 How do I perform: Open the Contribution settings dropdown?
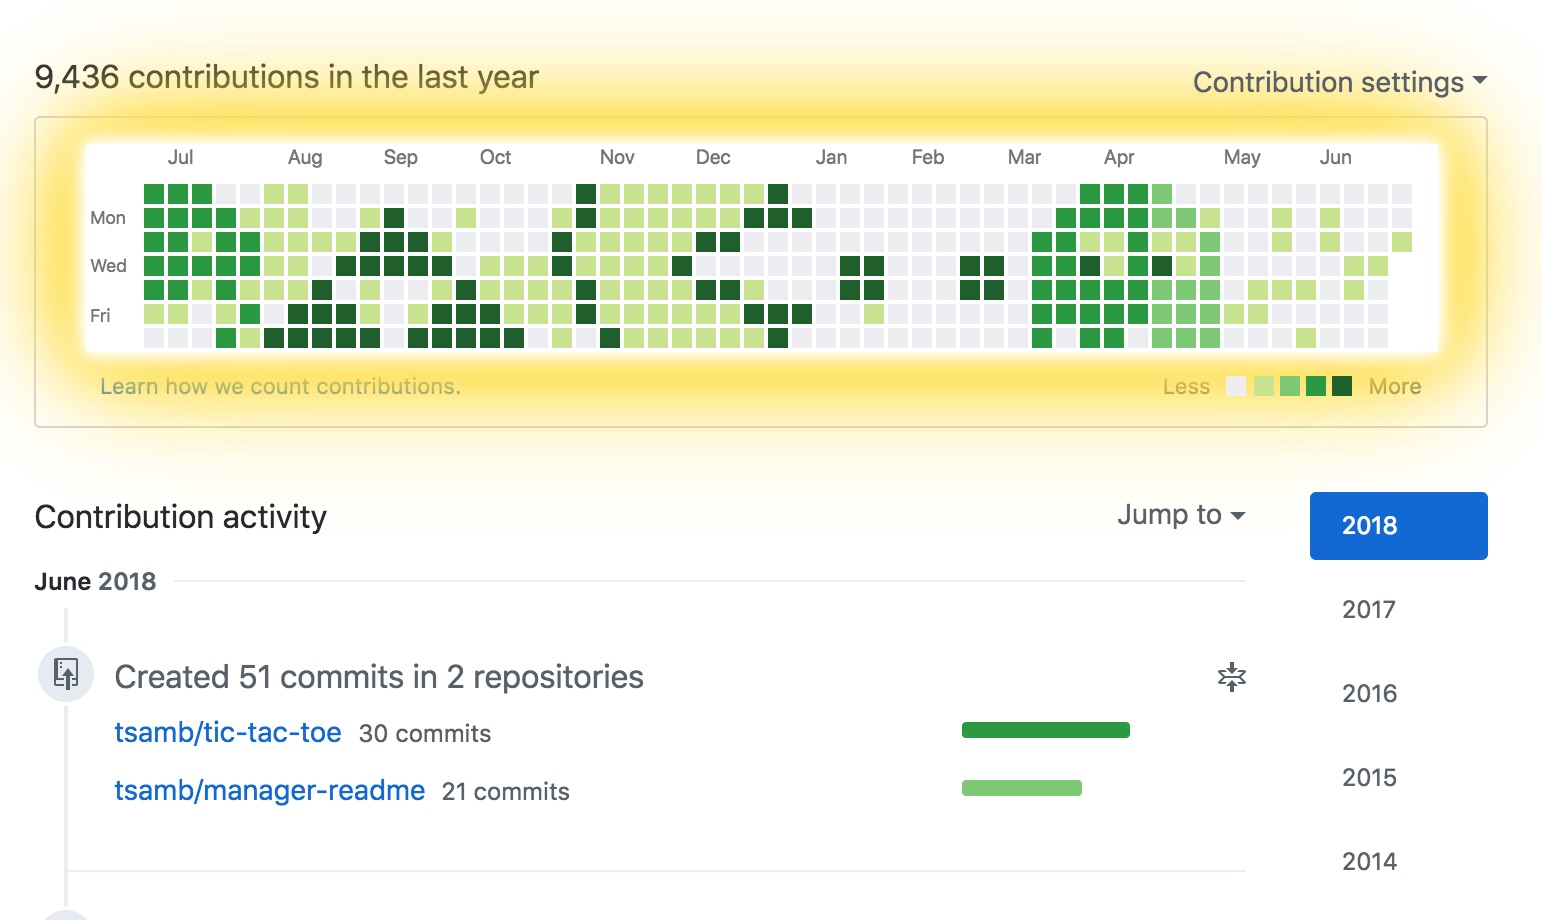1340,82
